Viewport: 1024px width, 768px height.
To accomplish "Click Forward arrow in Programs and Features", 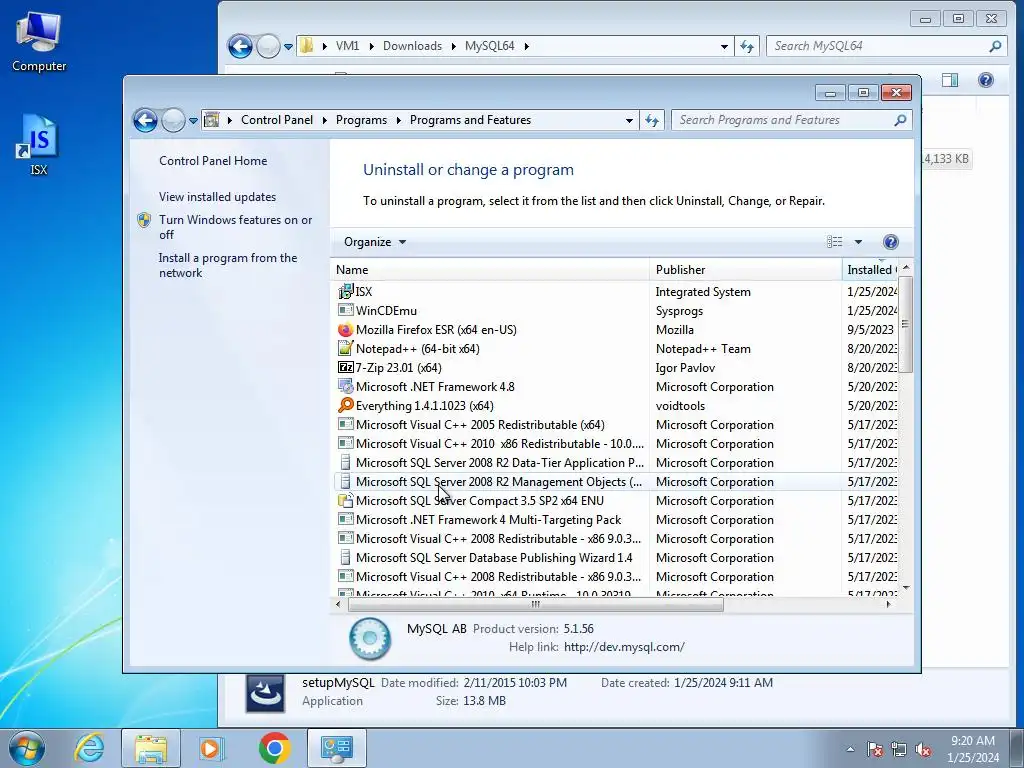I will [173, 120].
